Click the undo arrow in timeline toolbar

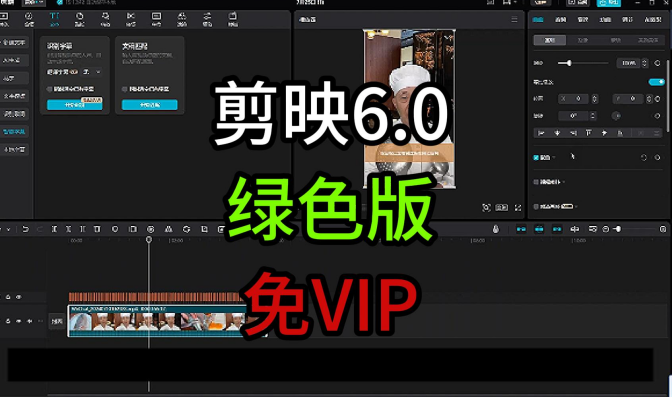click(x=25, y=229)
